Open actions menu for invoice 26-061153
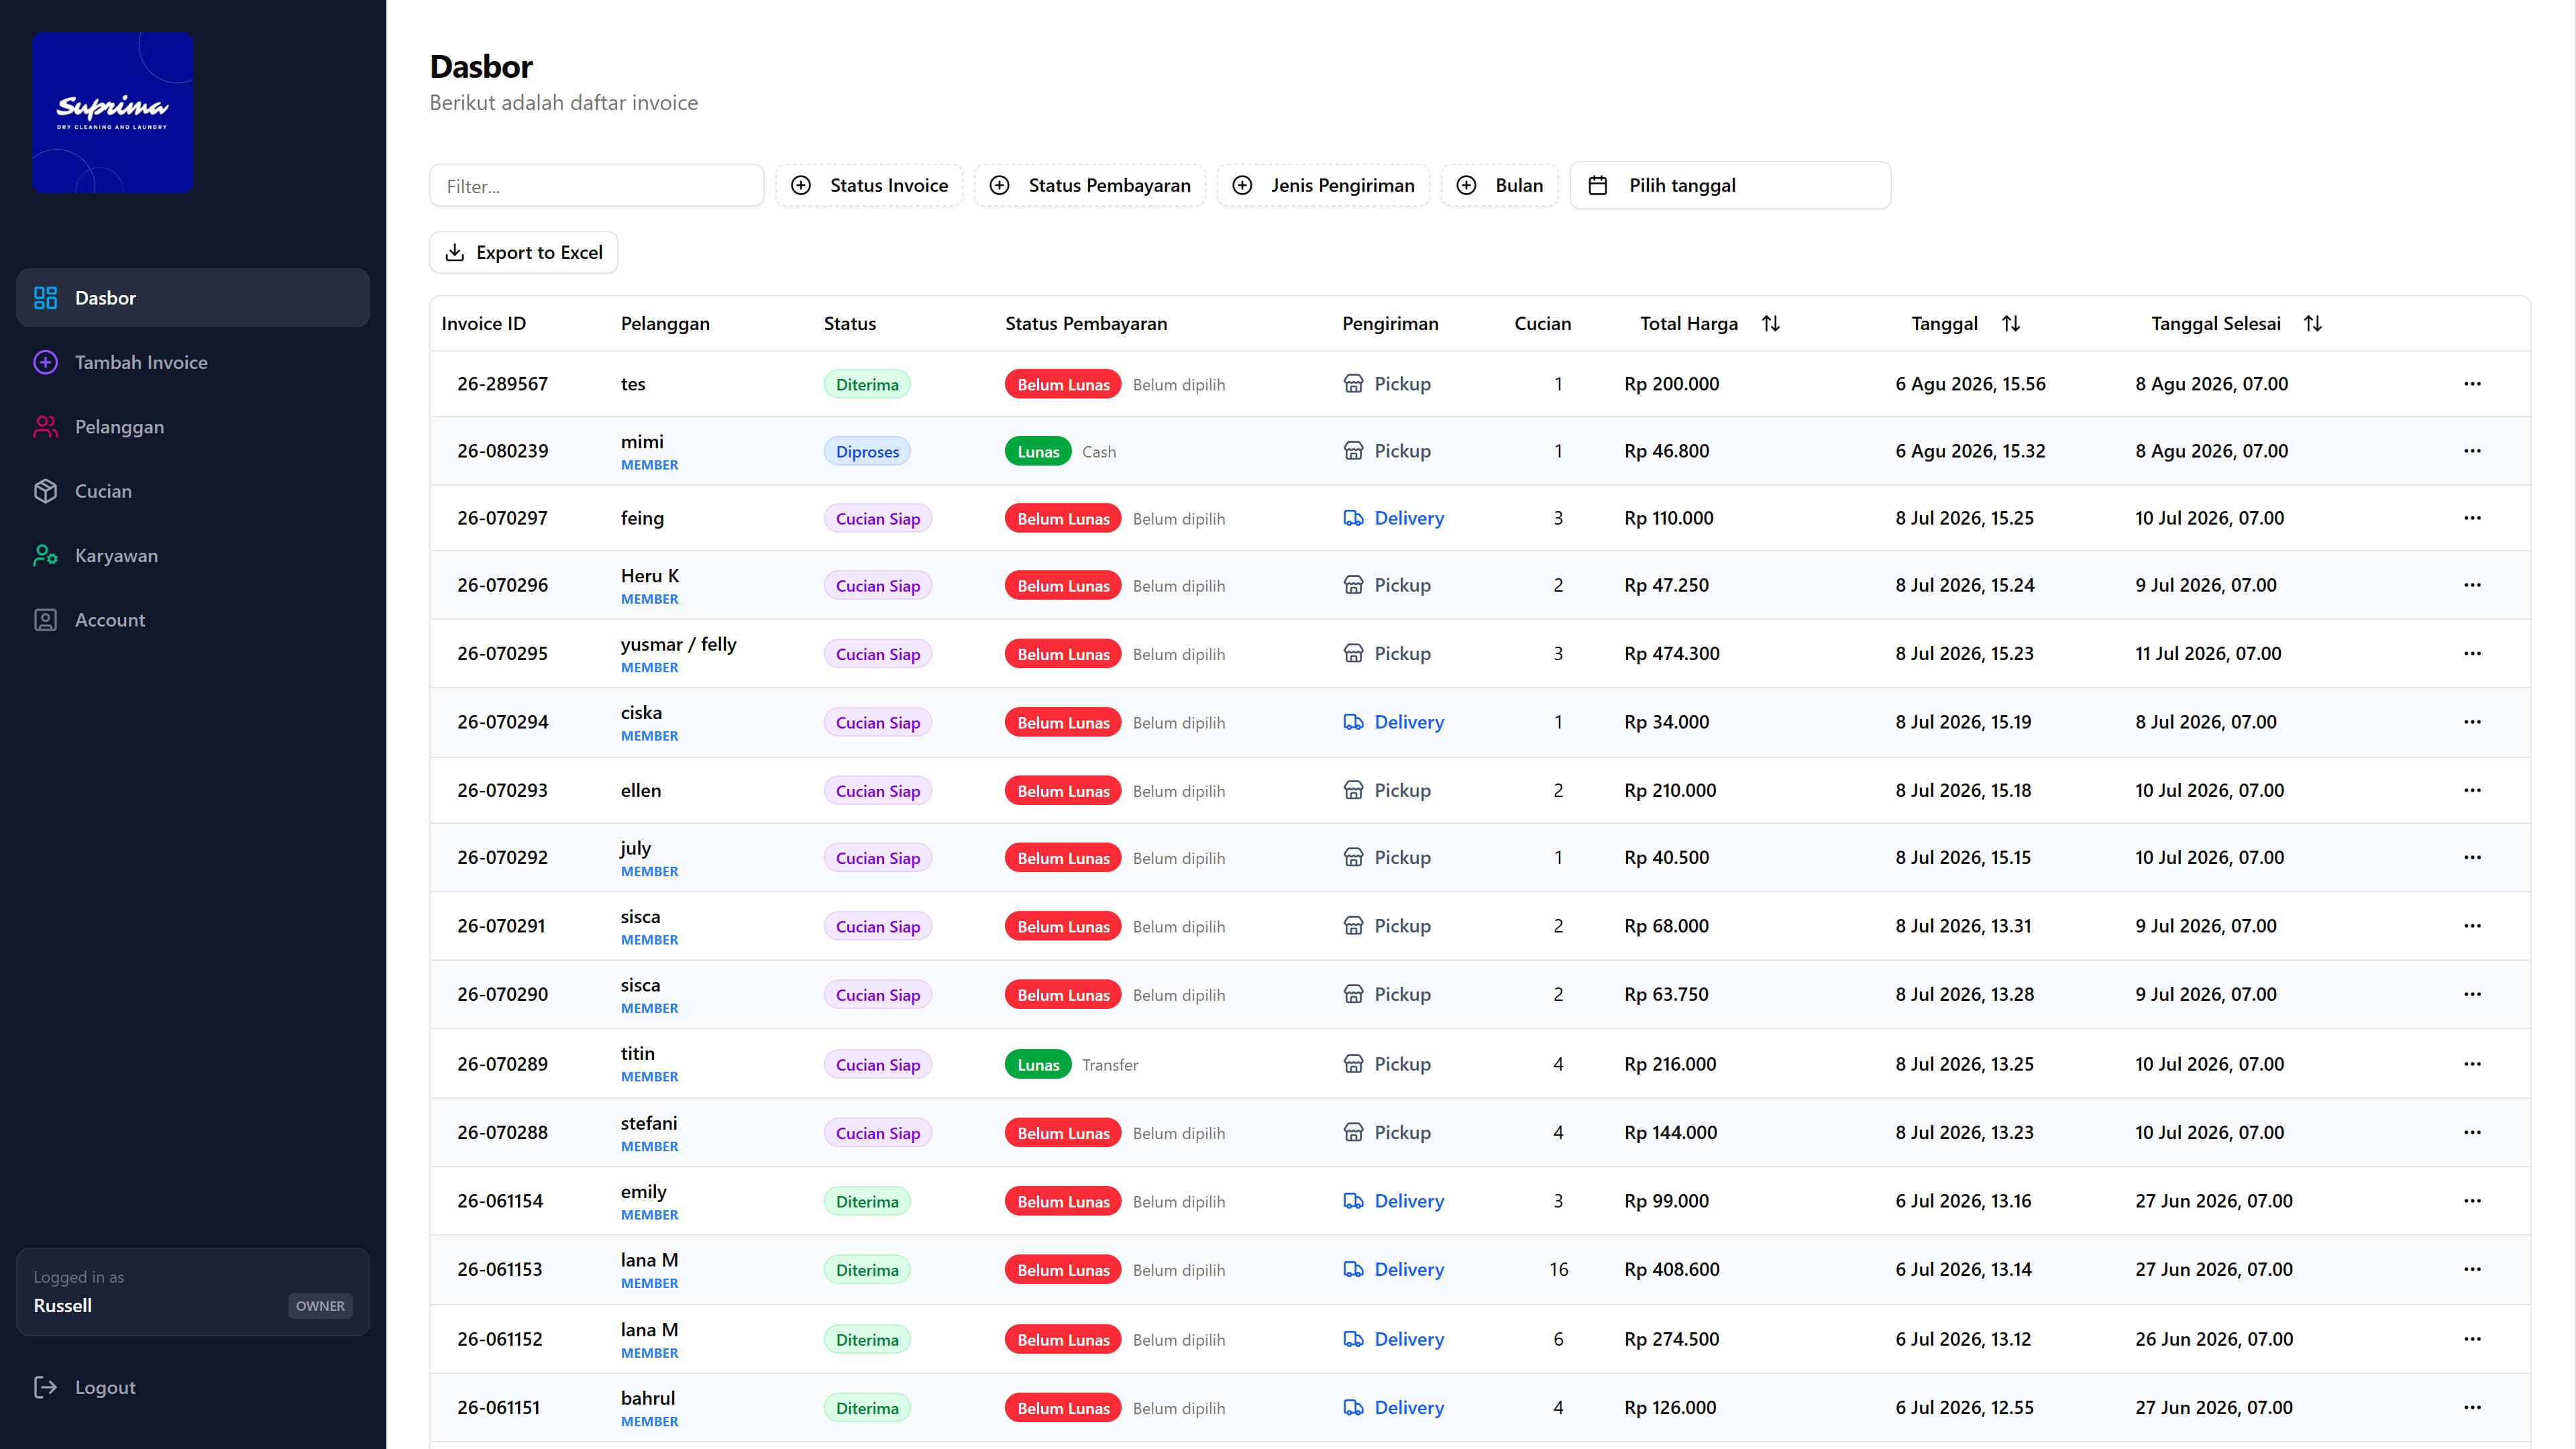Viewport: 2576px width, 1449px height. [x=2472, y=1269]
